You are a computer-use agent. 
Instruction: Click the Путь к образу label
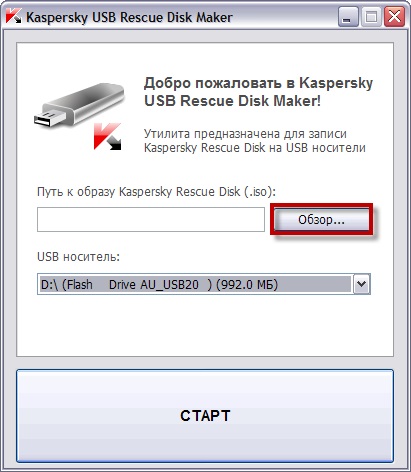[157, 192]
